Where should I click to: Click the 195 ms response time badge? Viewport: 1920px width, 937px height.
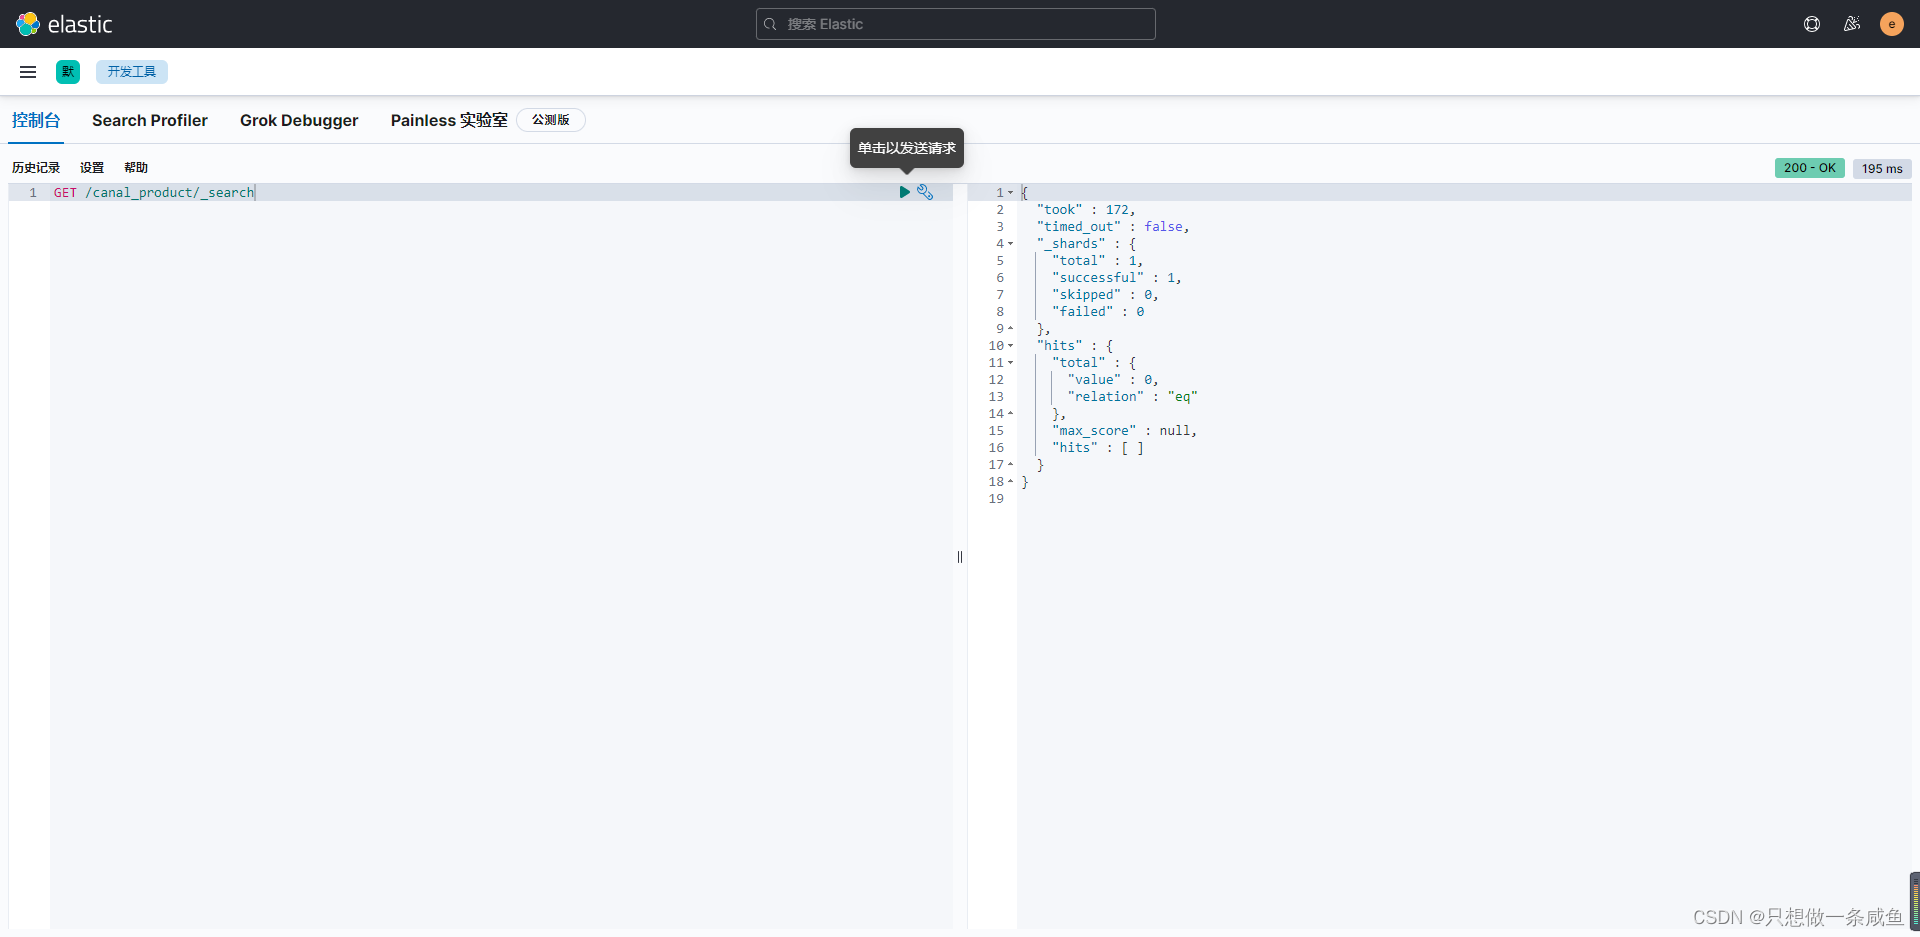[1882, 169]
